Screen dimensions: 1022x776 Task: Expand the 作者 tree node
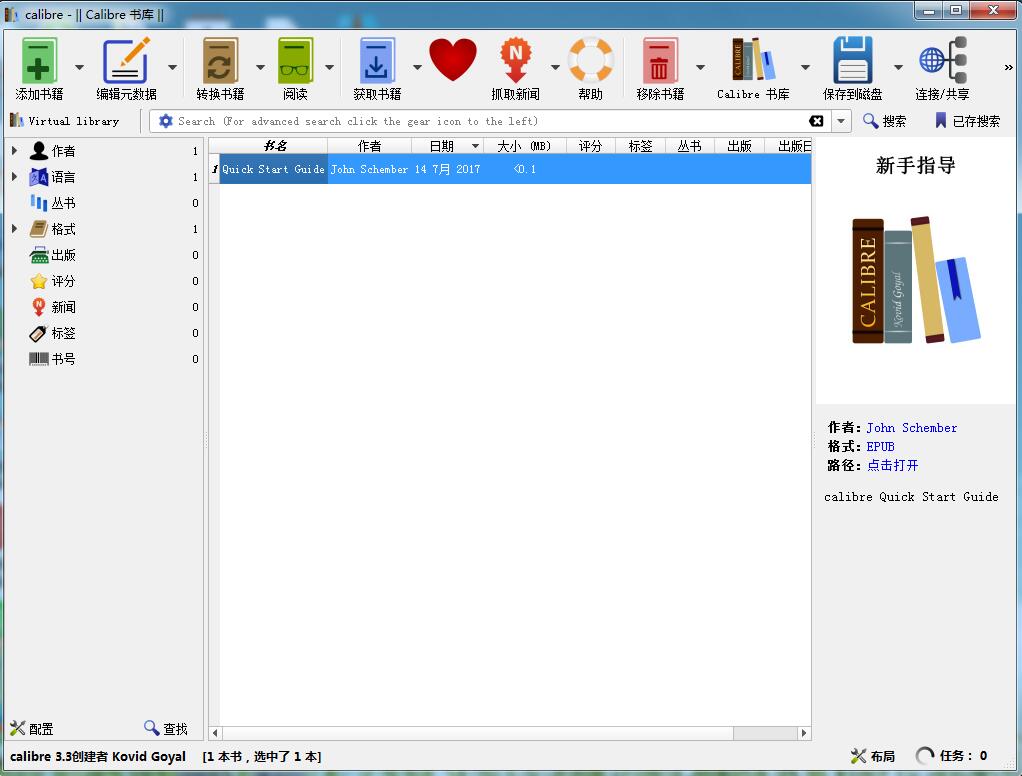pos(14,151)
